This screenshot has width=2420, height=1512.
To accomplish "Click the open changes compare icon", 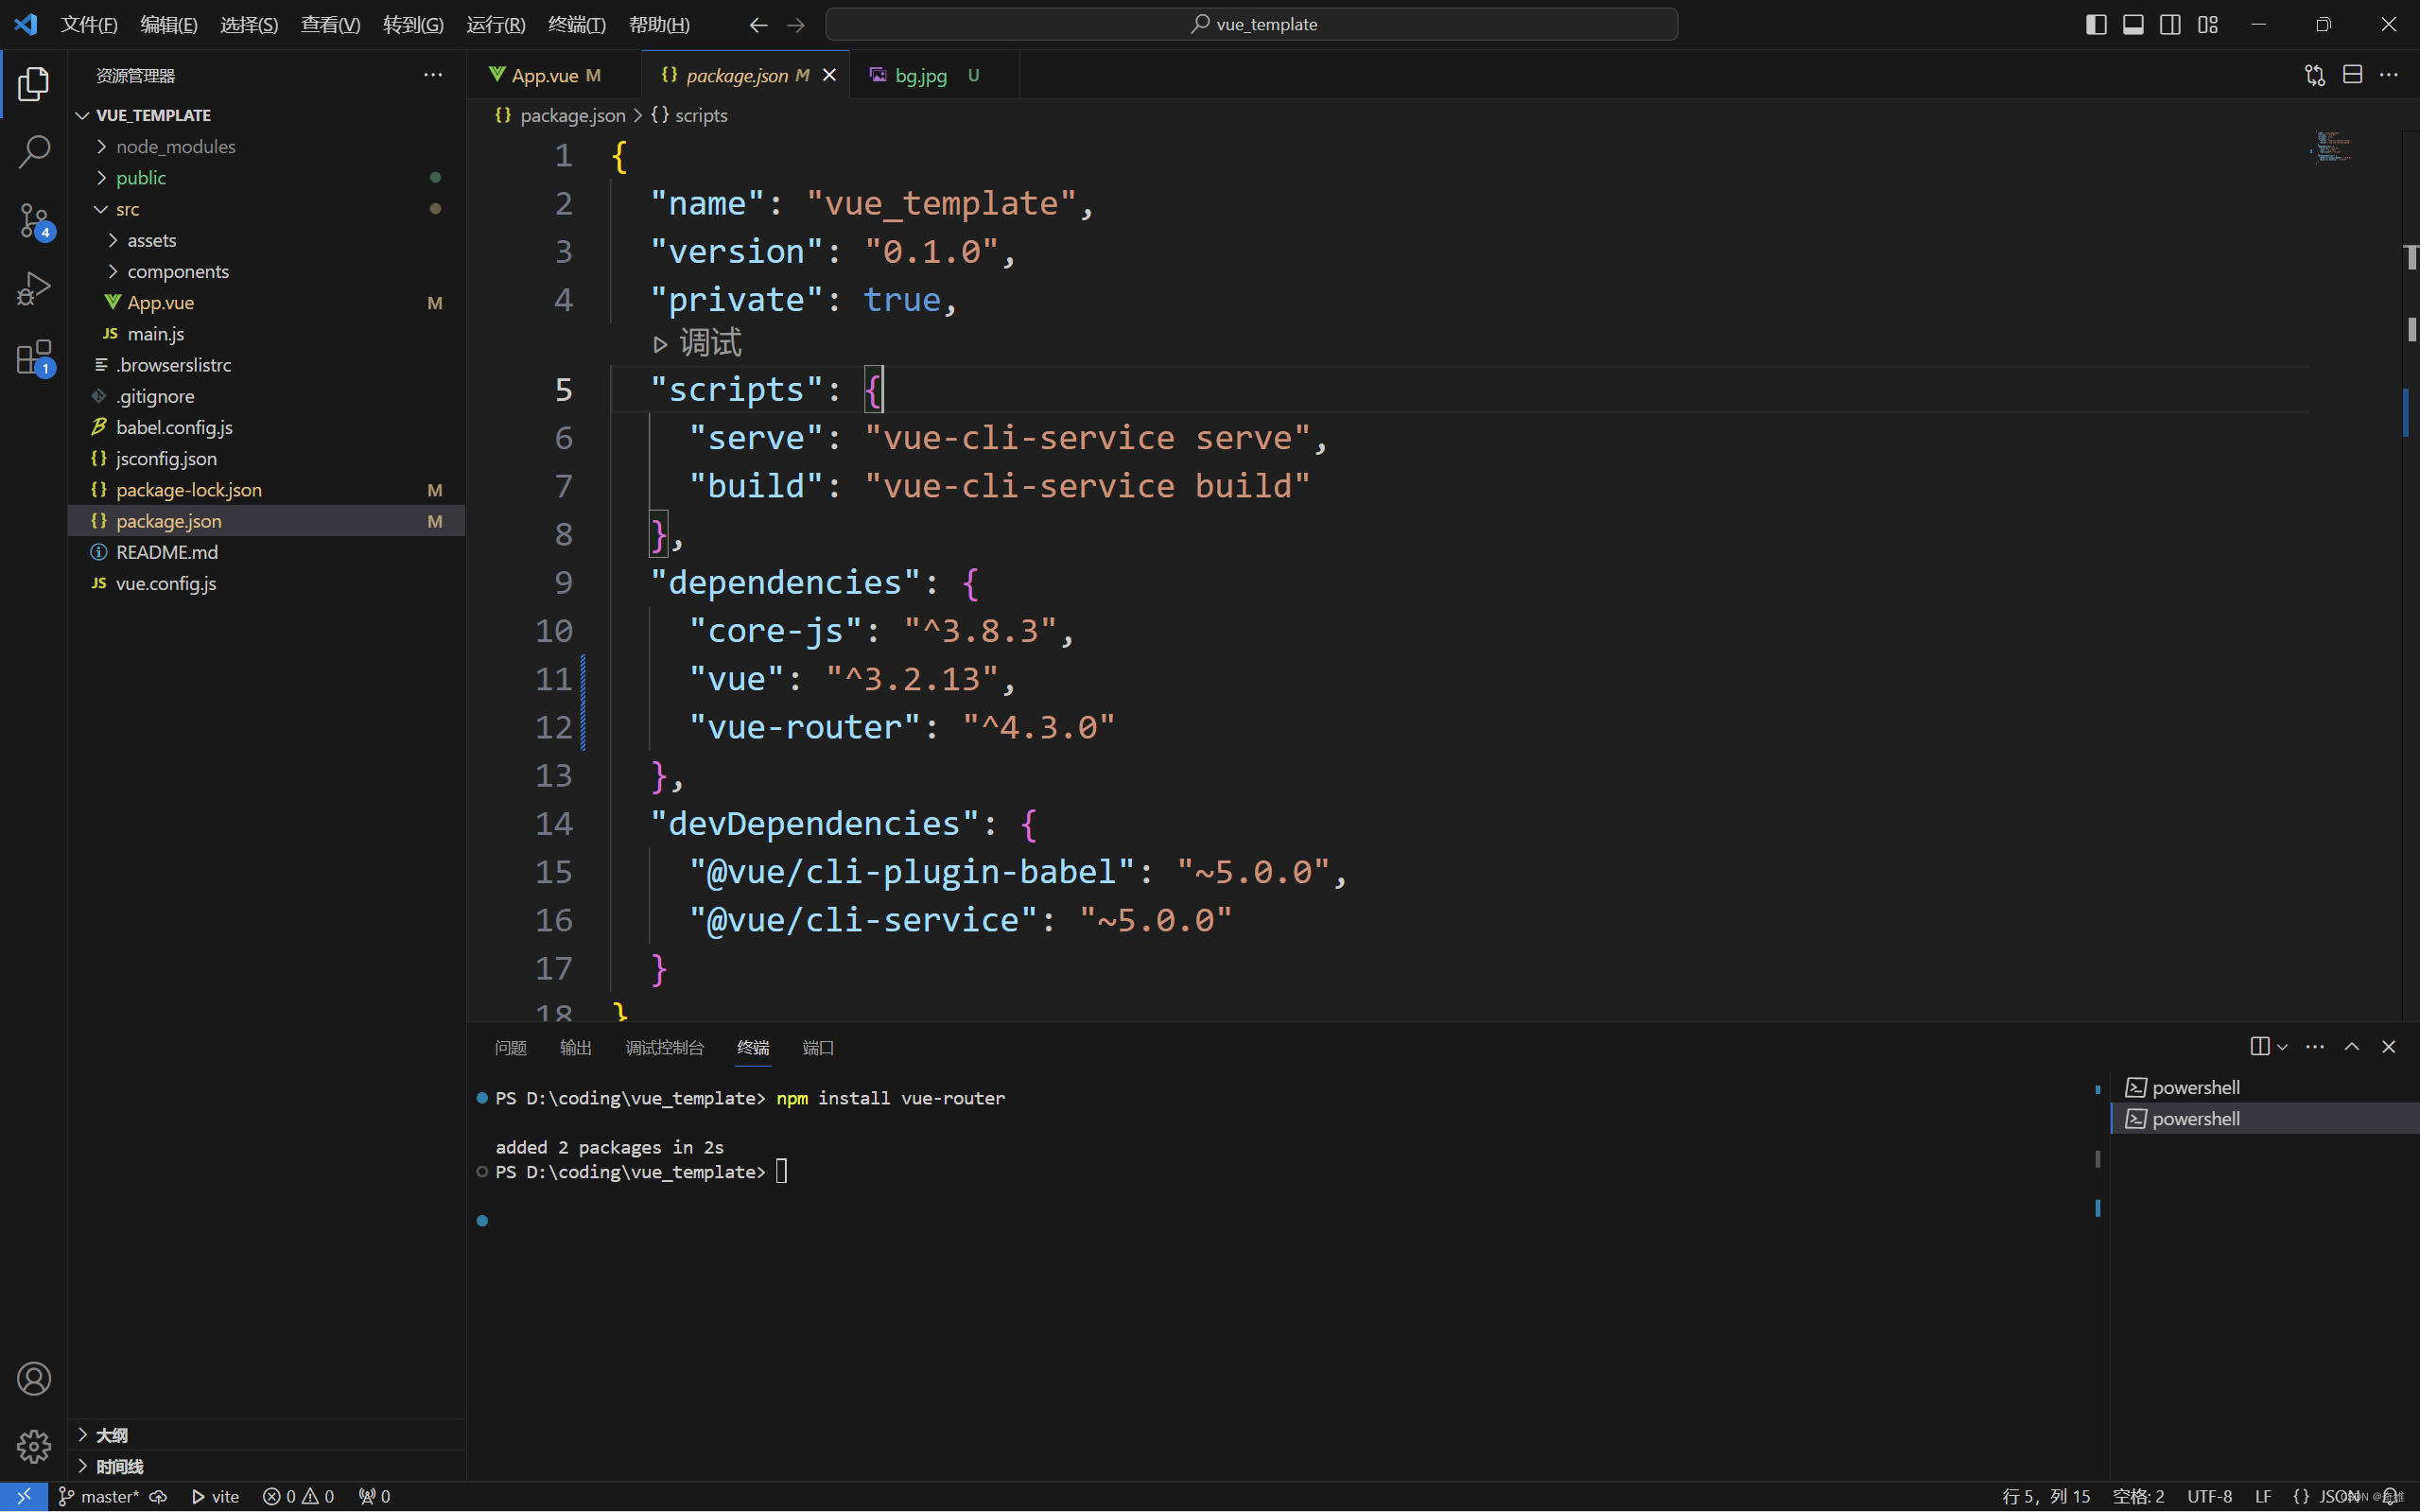I will [2314, 75].
